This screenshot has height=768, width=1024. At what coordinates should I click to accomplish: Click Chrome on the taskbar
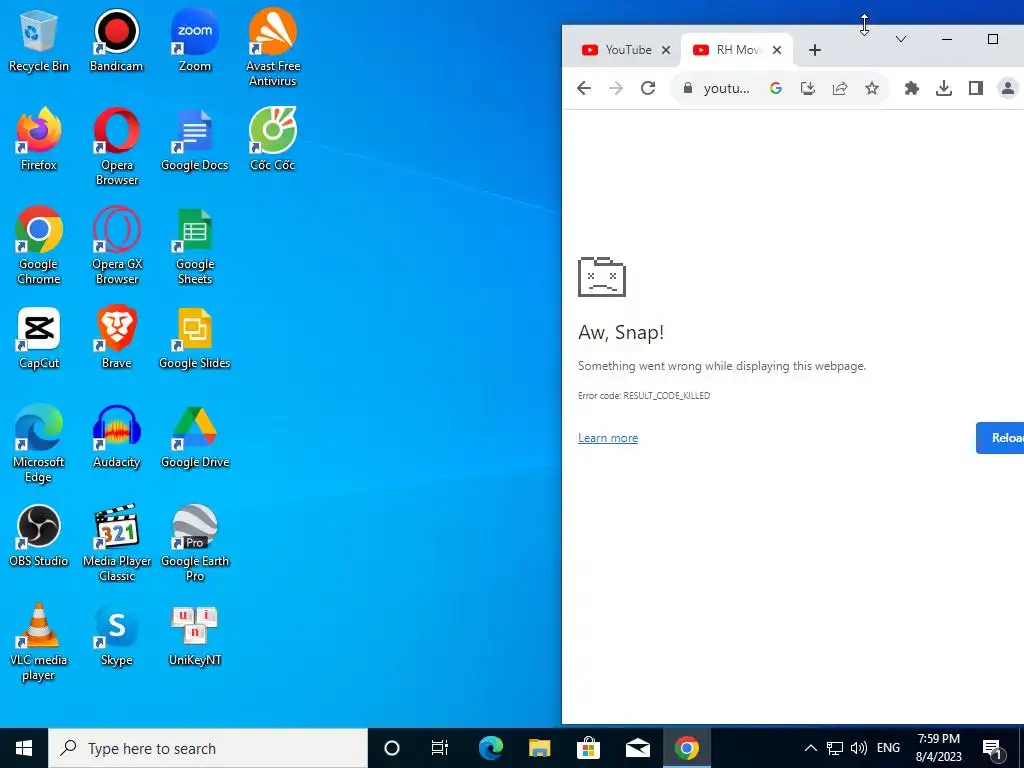[x=686, y=748]
